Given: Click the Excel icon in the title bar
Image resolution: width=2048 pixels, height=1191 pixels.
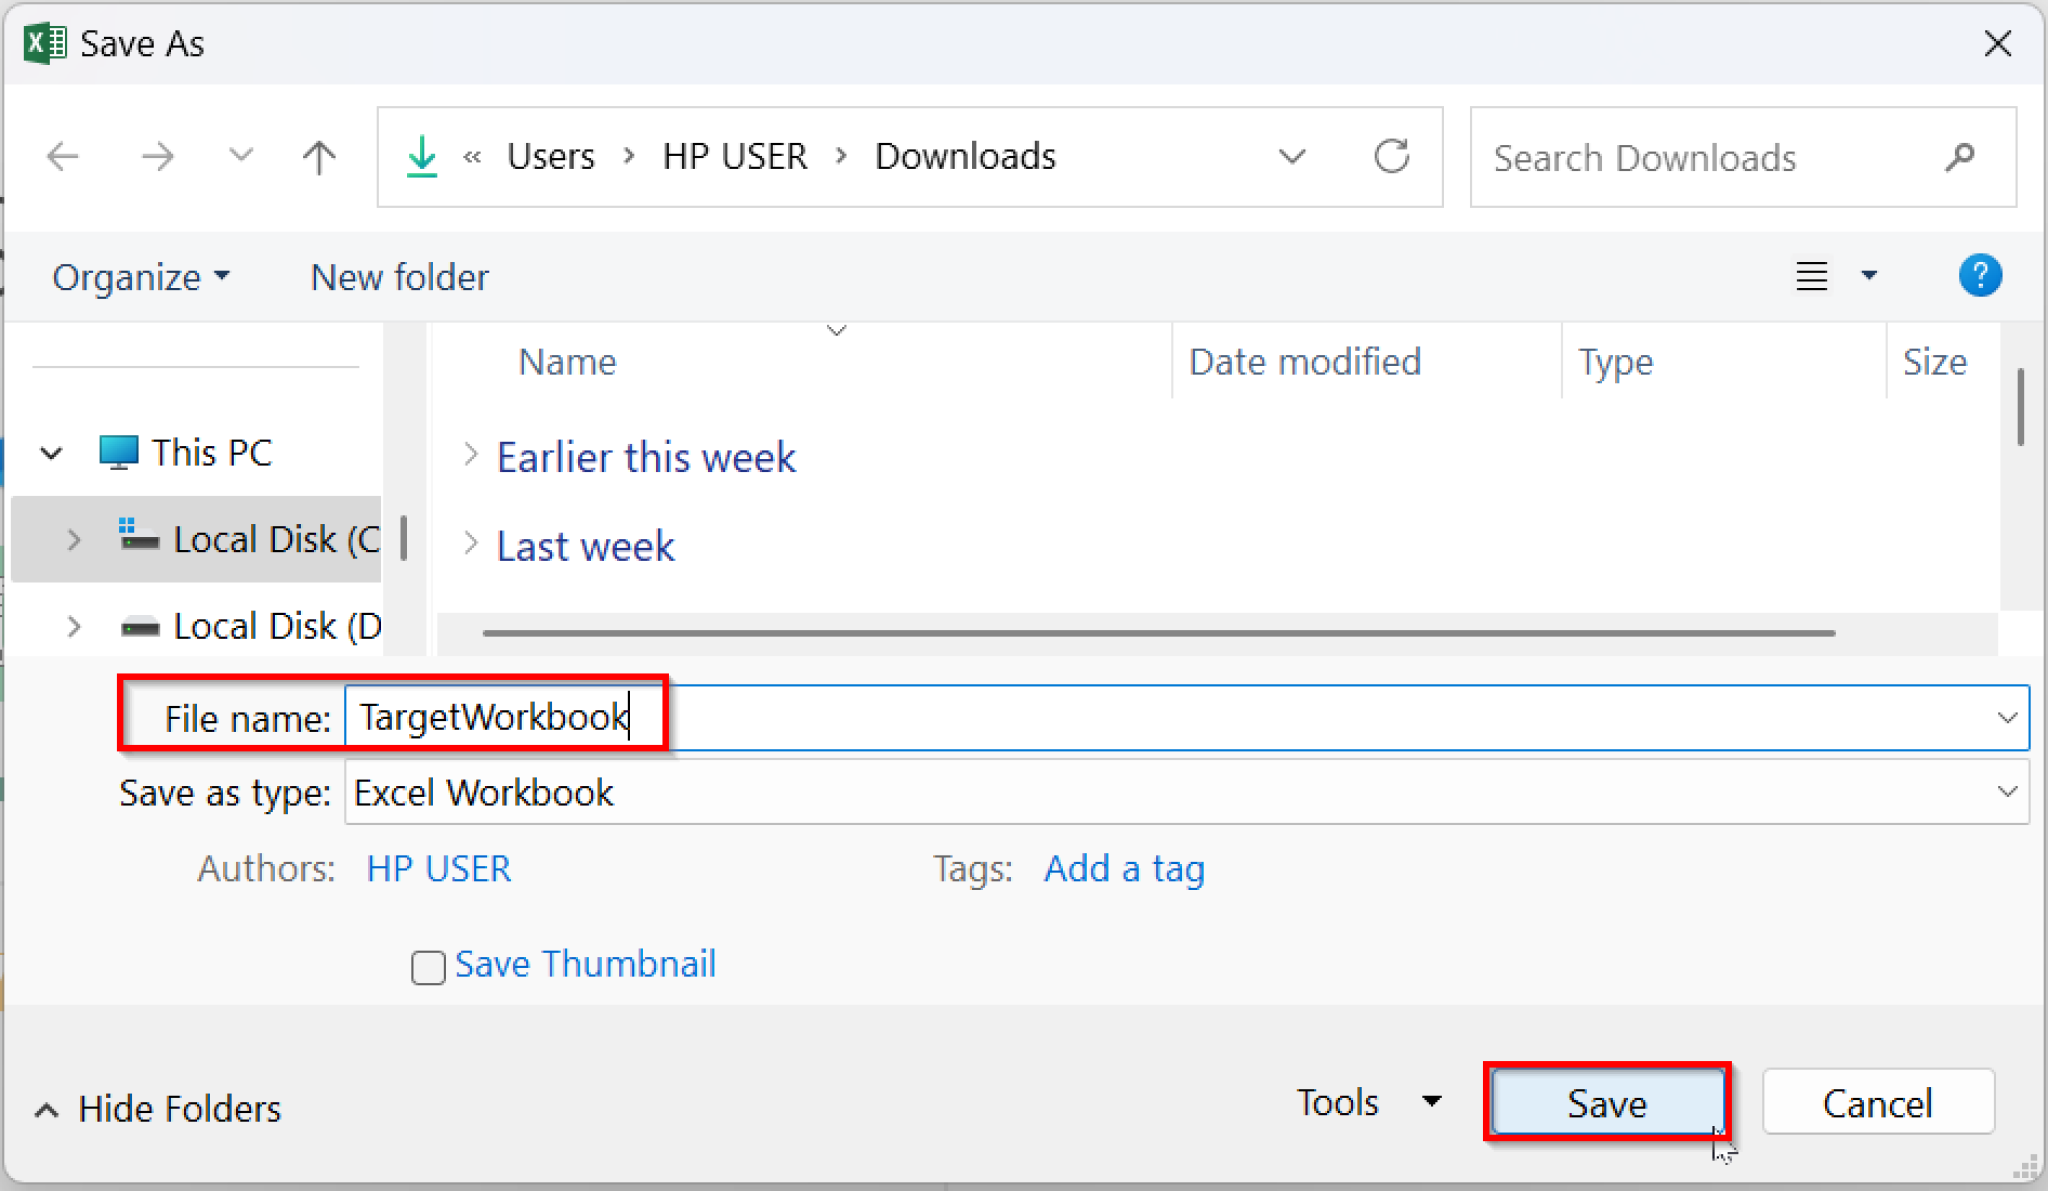Looking at the screenshot, I should tap(42, 42).
